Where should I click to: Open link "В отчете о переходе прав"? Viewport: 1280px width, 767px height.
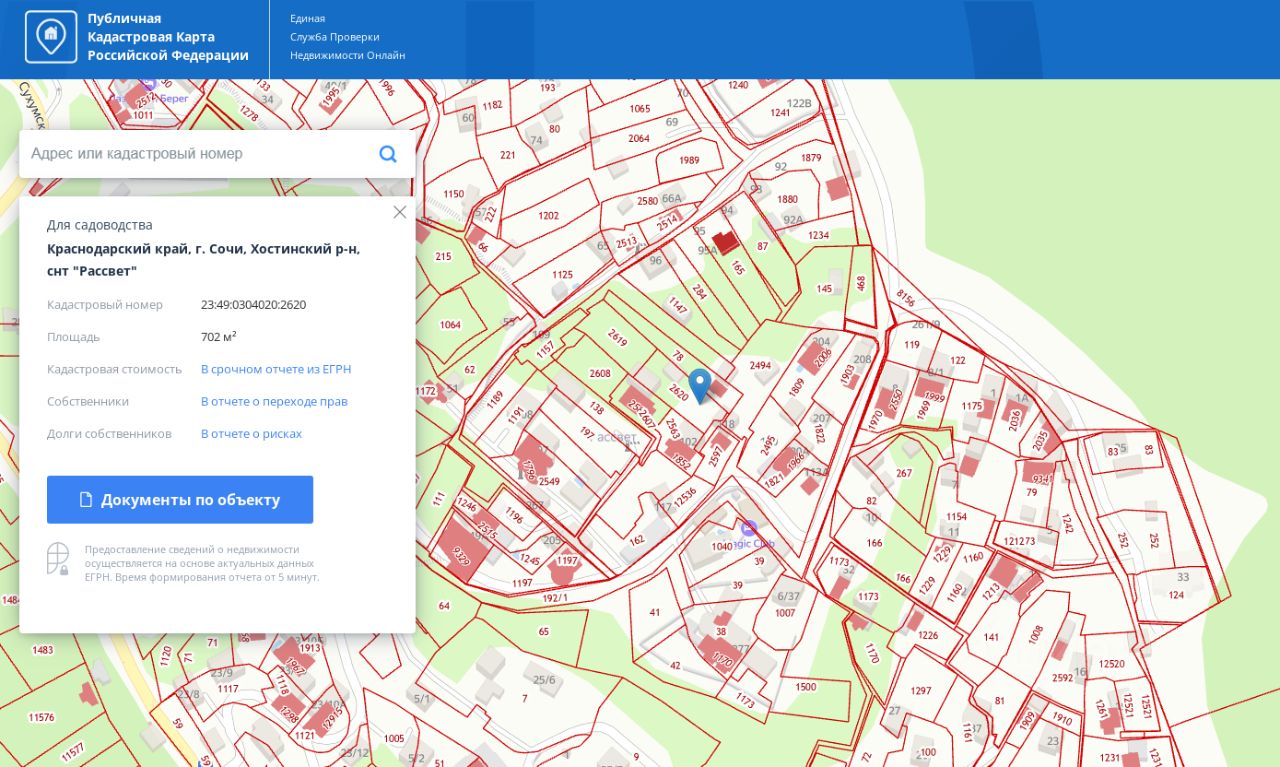(x=274, y=401)
